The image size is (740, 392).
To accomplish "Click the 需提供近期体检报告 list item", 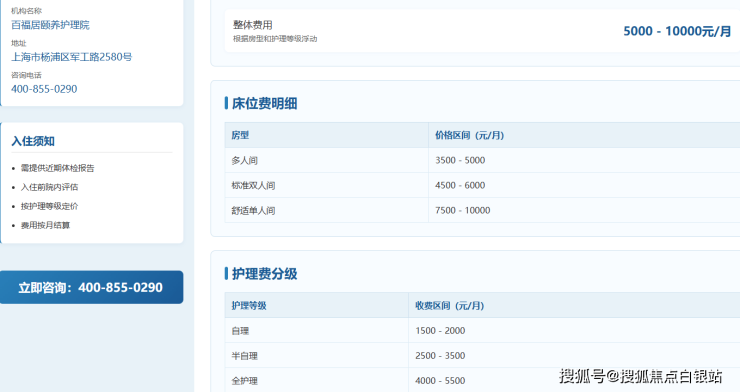I will pyautogui.click(x=58, y=168).
